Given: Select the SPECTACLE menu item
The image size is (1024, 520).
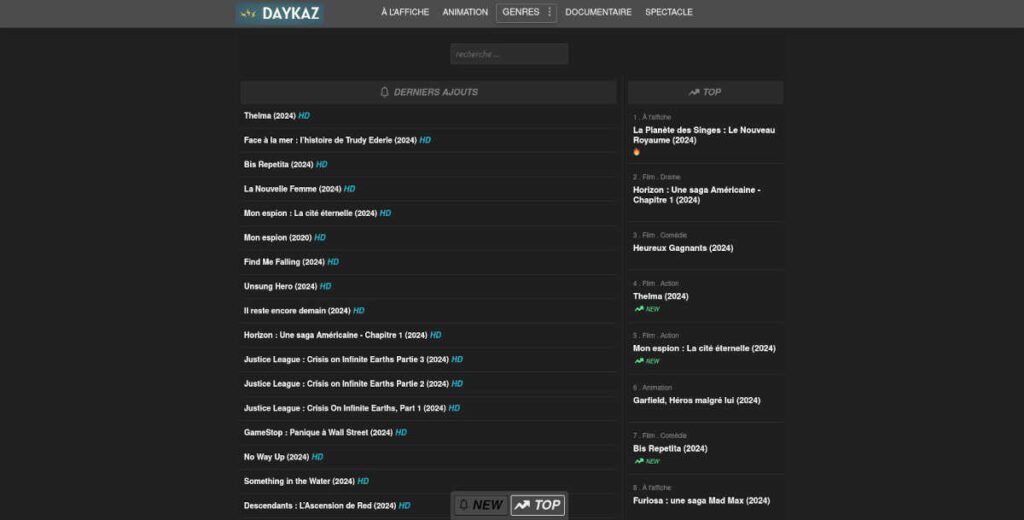Looking at the screenshot, I should pos(669,12).
